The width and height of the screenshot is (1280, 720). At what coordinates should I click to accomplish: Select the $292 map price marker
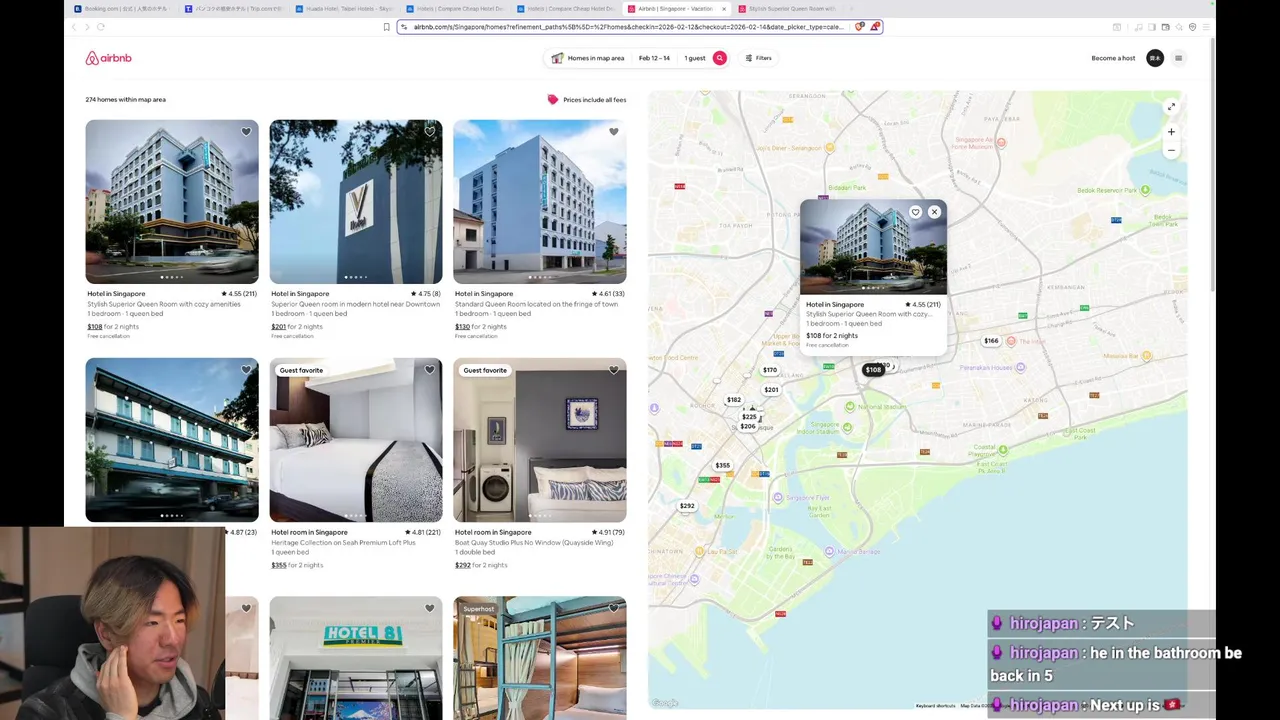(687, 506)
